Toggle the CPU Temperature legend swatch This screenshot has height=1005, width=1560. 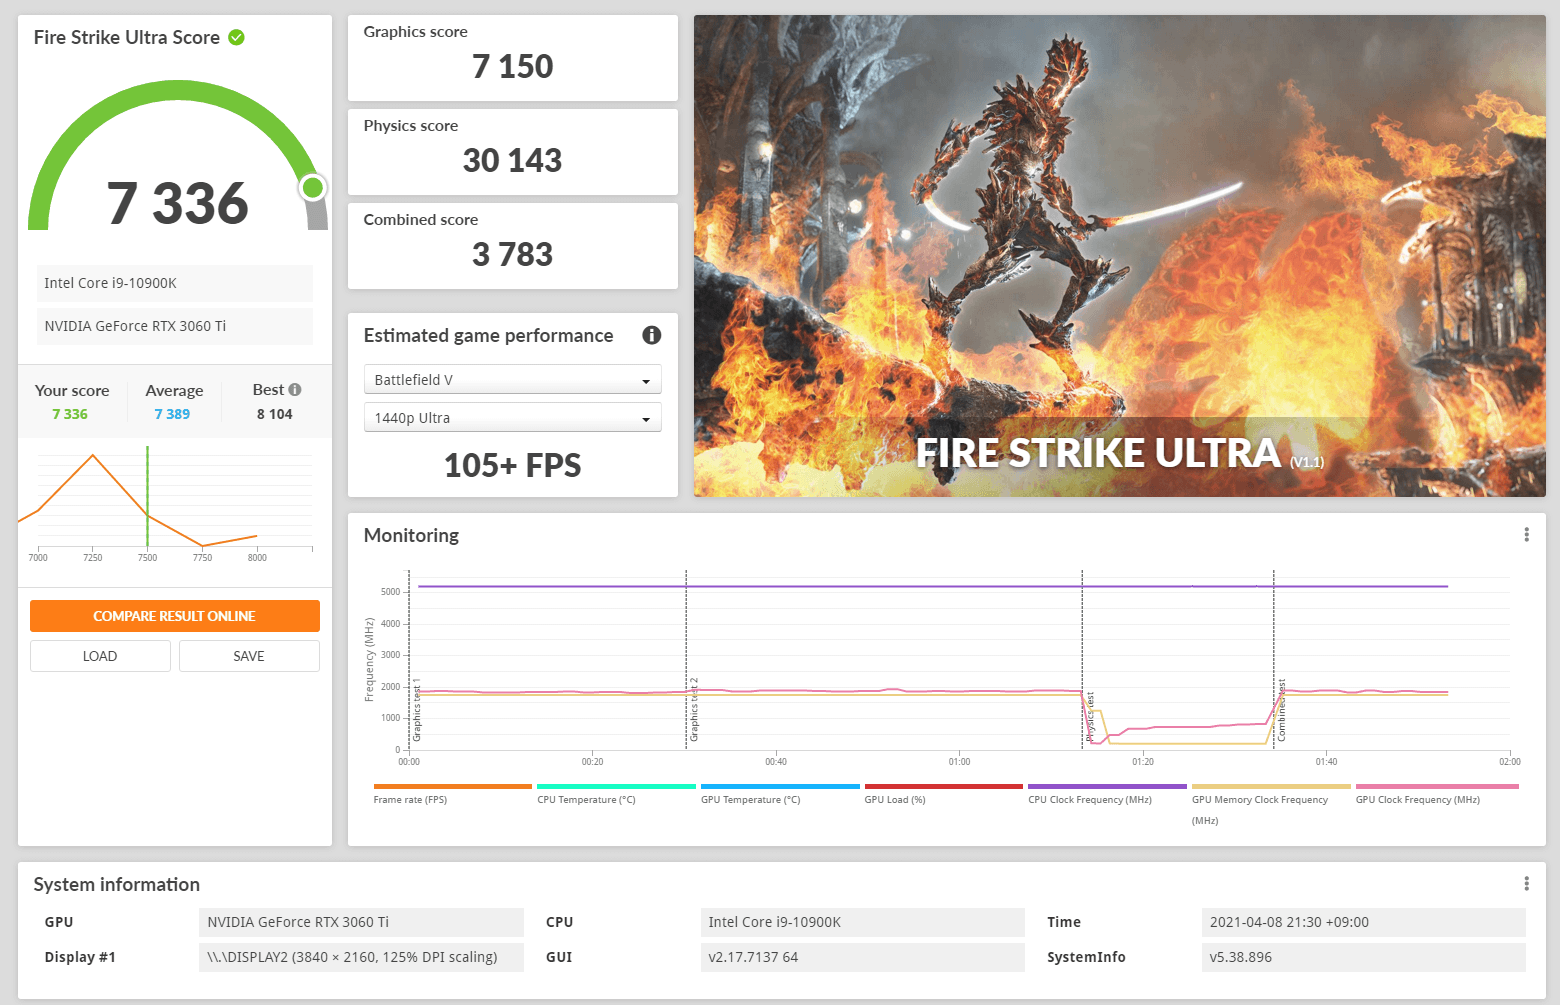click(616, 787)
